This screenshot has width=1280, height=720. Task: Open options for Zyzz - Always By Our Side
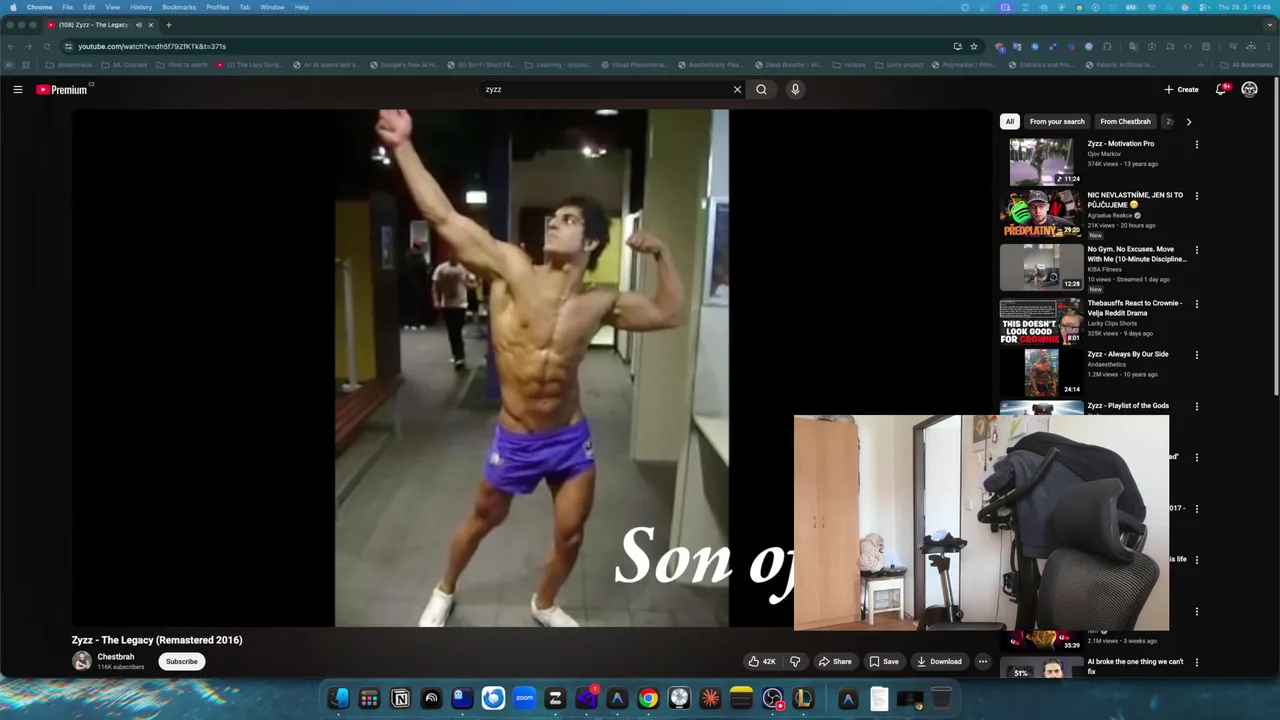[x=1196, y=355]
